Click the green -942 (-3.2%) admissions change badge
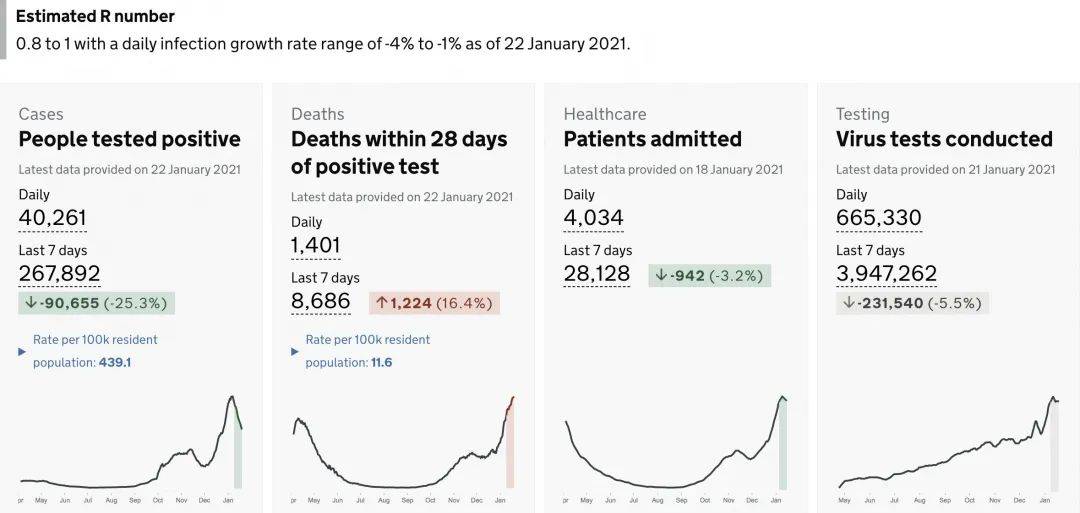Image resolution: width=1080 pixels, height=513 pixels. tap(711, 275)
